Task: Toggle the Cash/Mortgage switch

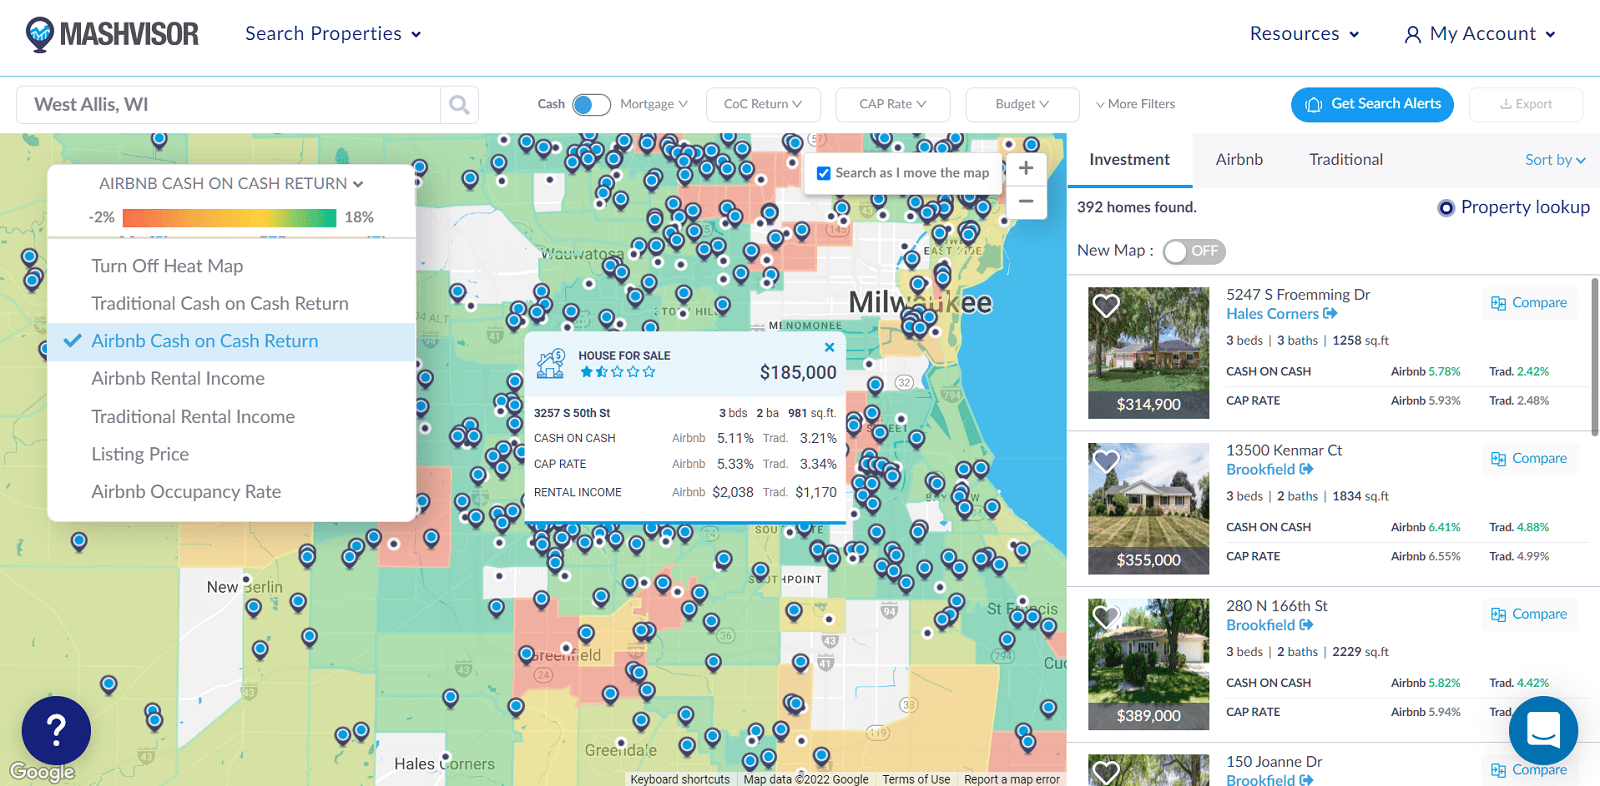Action: [x=591, y=105]
